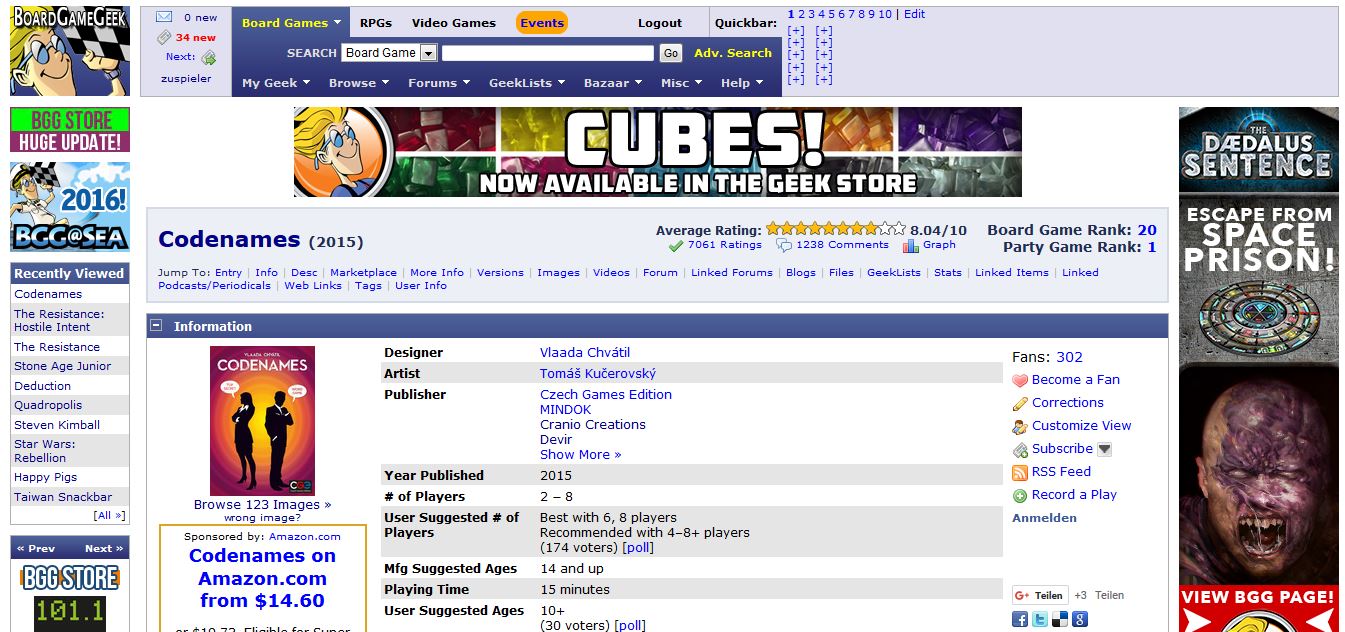Screen dimensions: 1345x632
Task: Open the mail envelope icon for messages
Action: pos(164,17)
